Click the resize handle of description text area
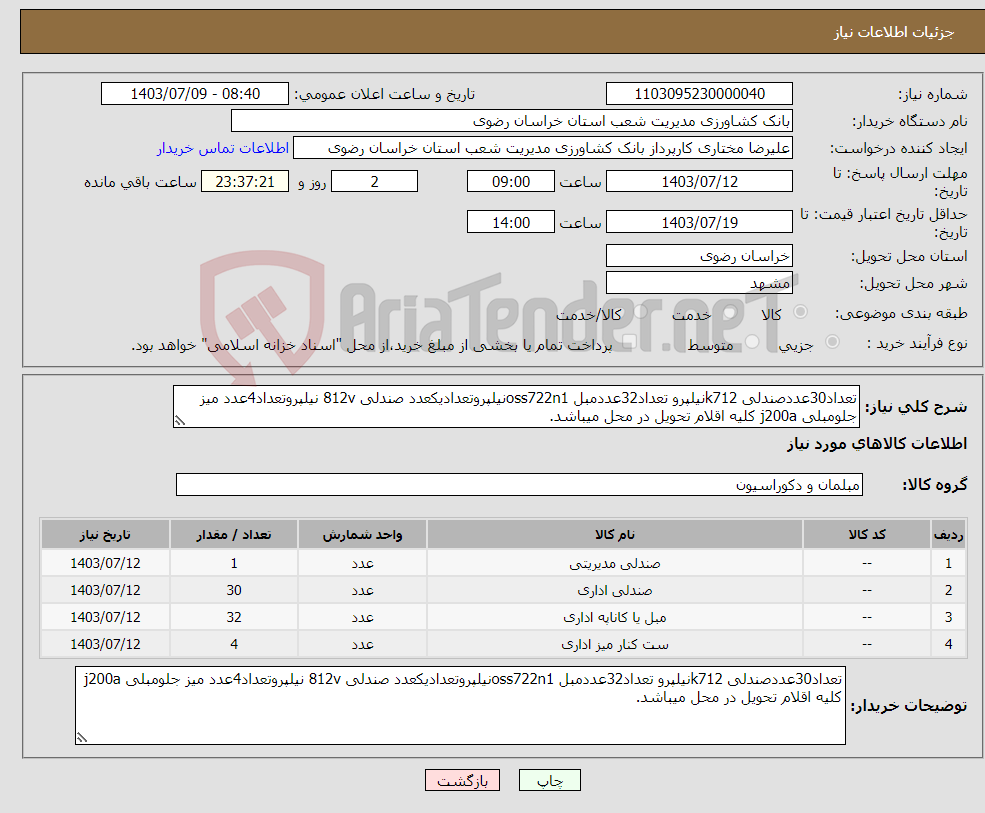985x813 pixels. click(180, 421)
